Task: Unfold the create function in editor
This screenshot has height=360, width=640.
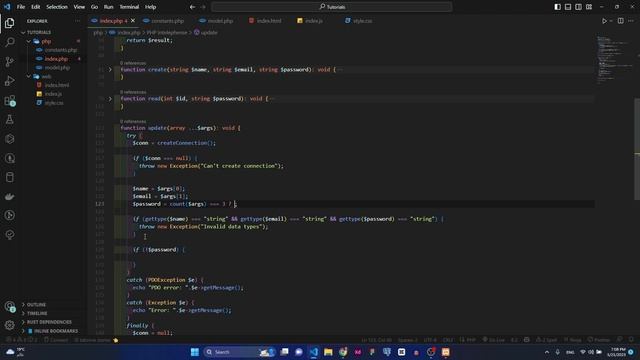Action: pos(110,70)
